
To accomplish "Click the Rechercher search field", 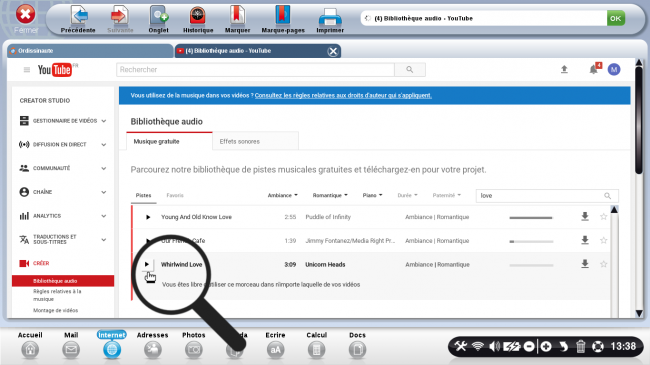I will [x=255, y=70].
